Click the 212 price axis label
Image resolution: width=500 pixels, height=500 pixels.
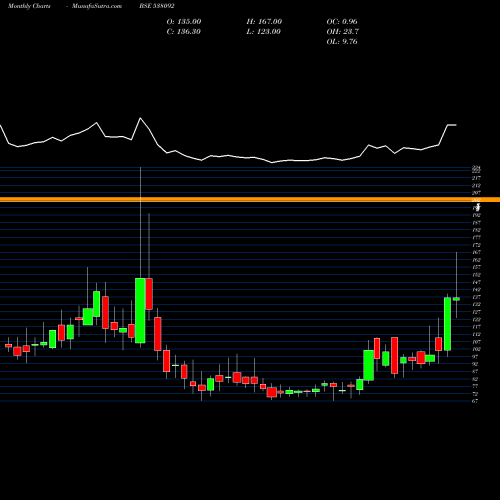coord(476,185)
